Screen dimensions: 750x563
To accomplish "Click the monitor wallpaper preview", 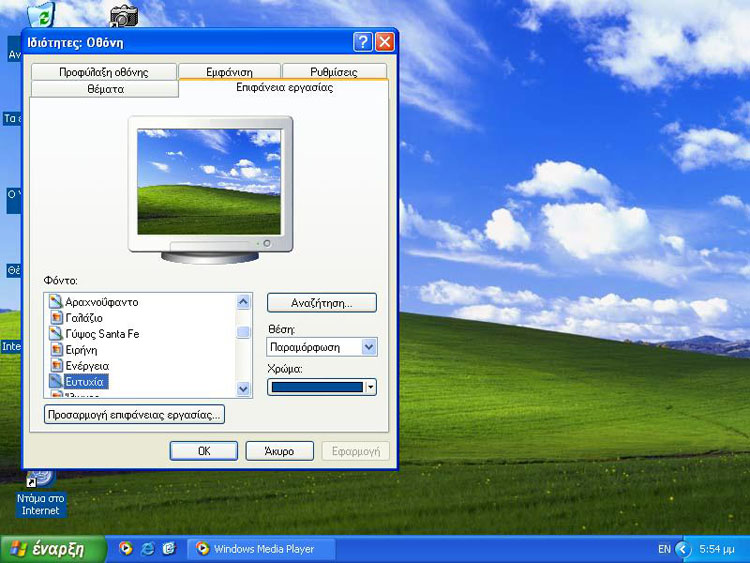I will (209, 181).
